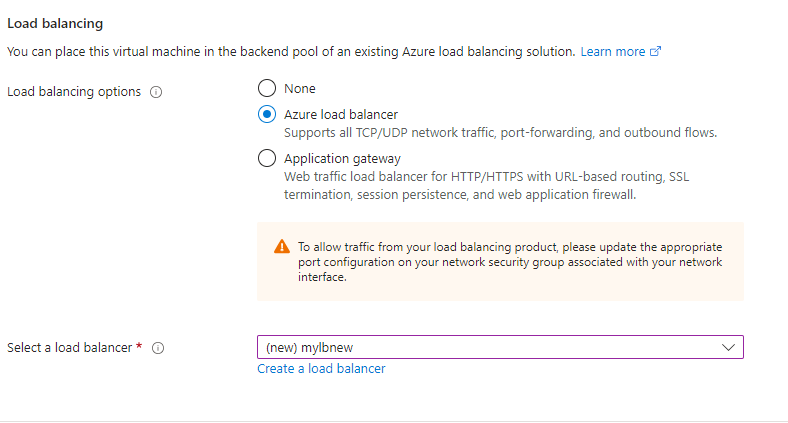Click the Create a load balancer link
The image size is (788, 423).
[321, 369]
